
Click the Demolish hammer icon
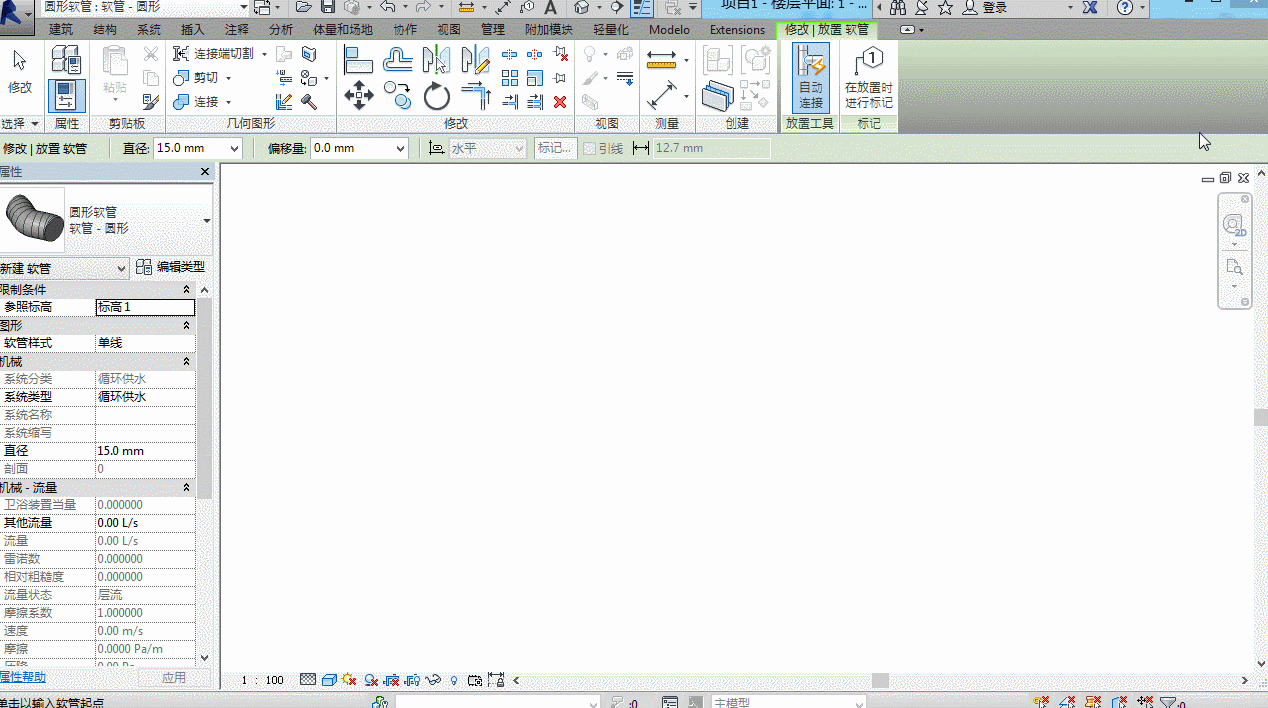click(309, 101)
